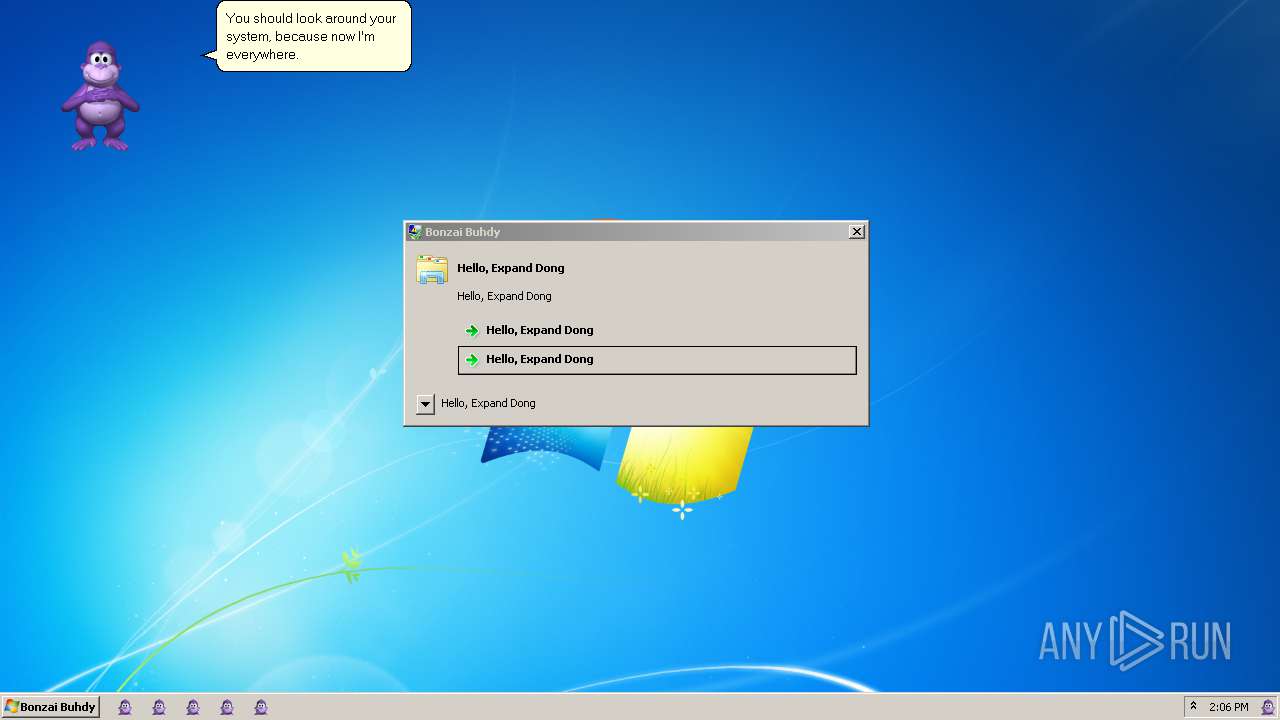Click the non-bold subtitle 'Hello, Expand Dong' under heading

[x=504, y=296]
